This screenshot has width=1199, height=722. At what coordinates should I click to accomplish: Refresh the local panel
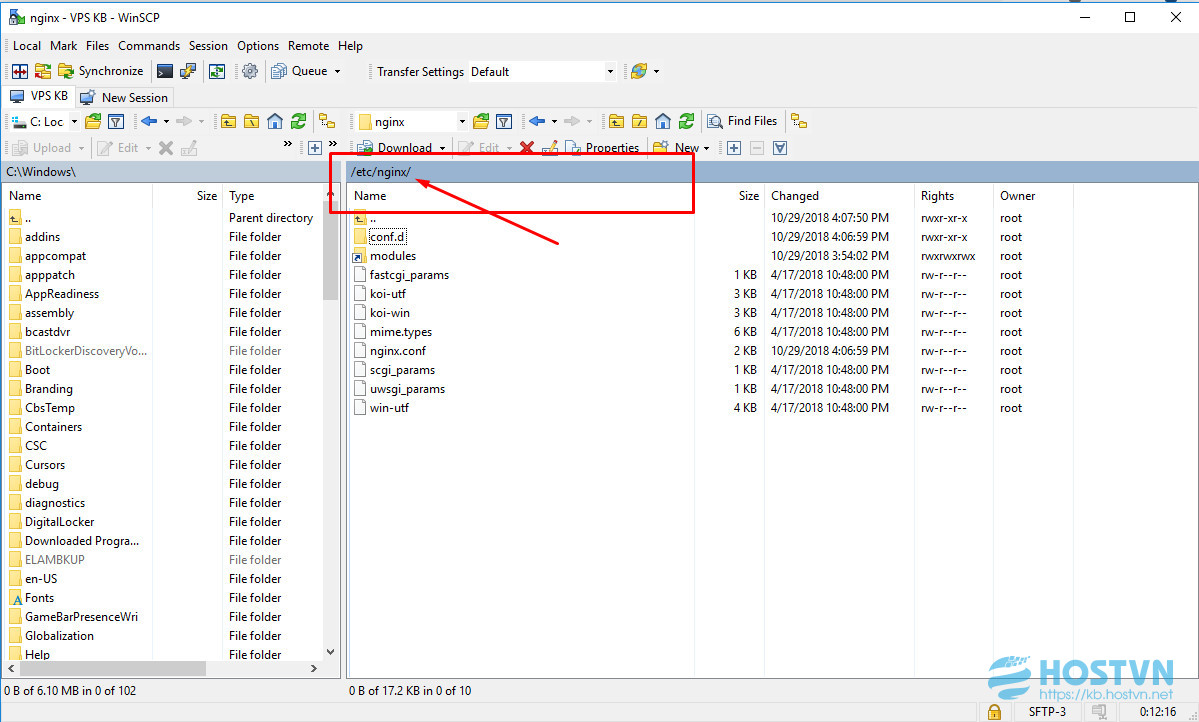coord(298,121)
